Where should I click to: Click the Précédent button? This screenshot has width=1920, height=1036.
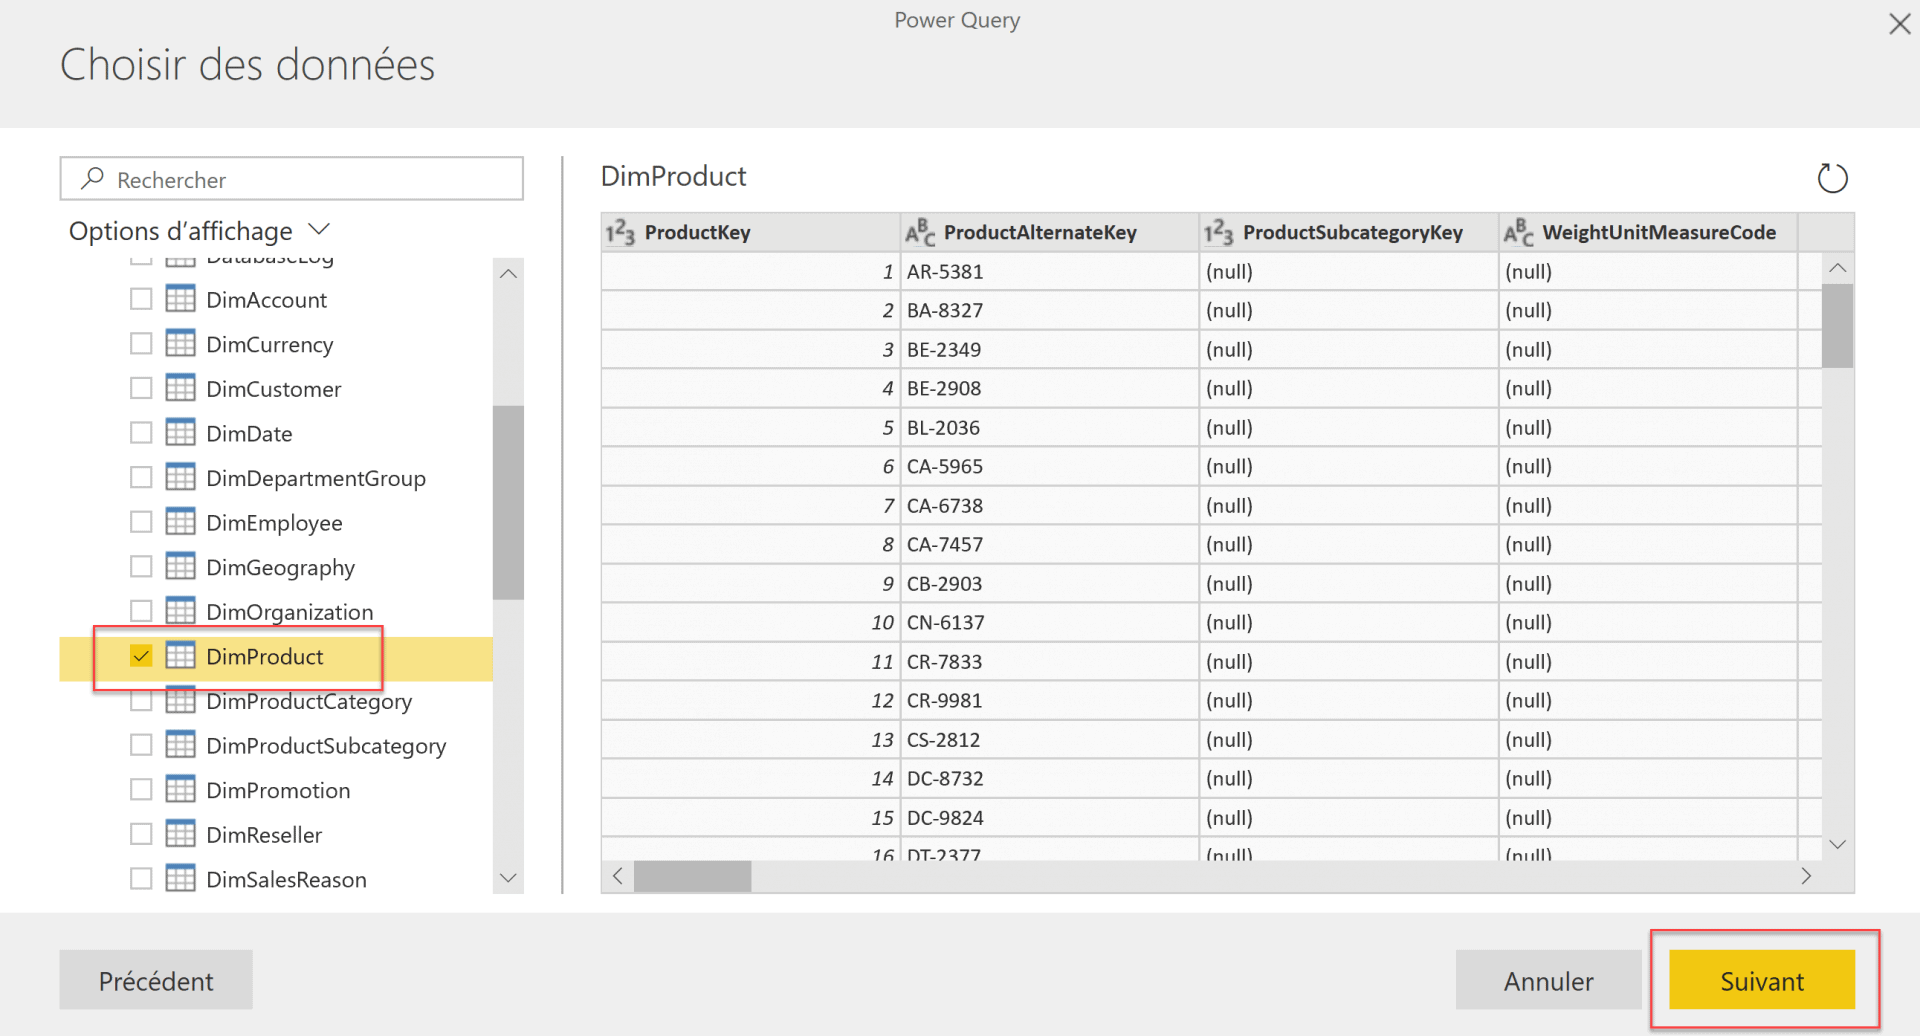155,981
